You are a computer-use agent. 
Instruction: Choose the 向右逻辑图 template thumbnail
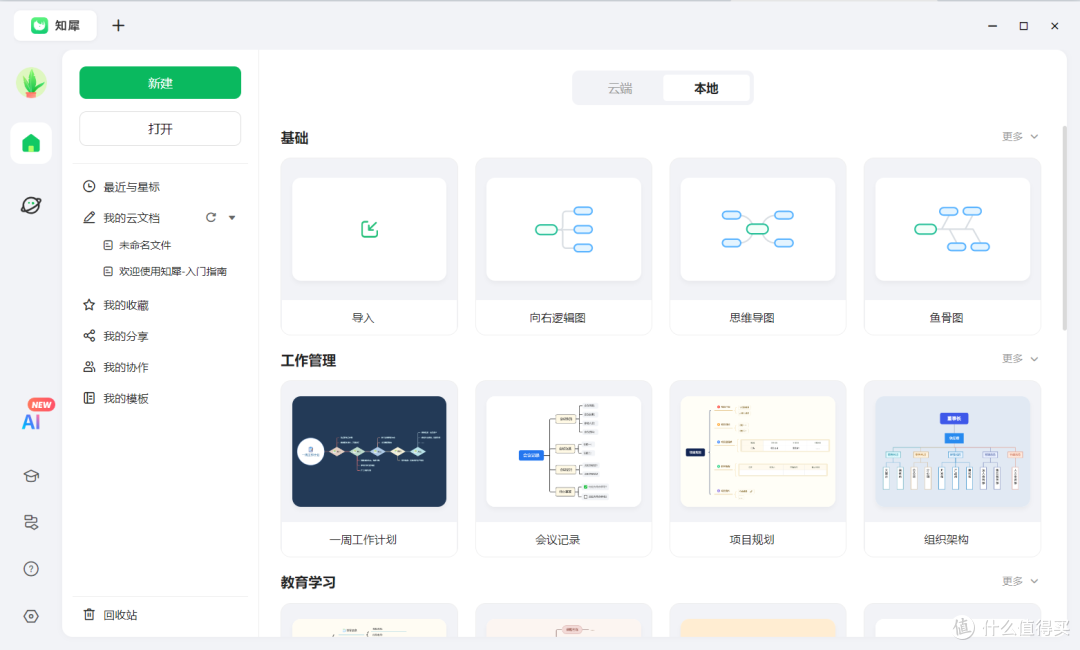pos(563,229)
